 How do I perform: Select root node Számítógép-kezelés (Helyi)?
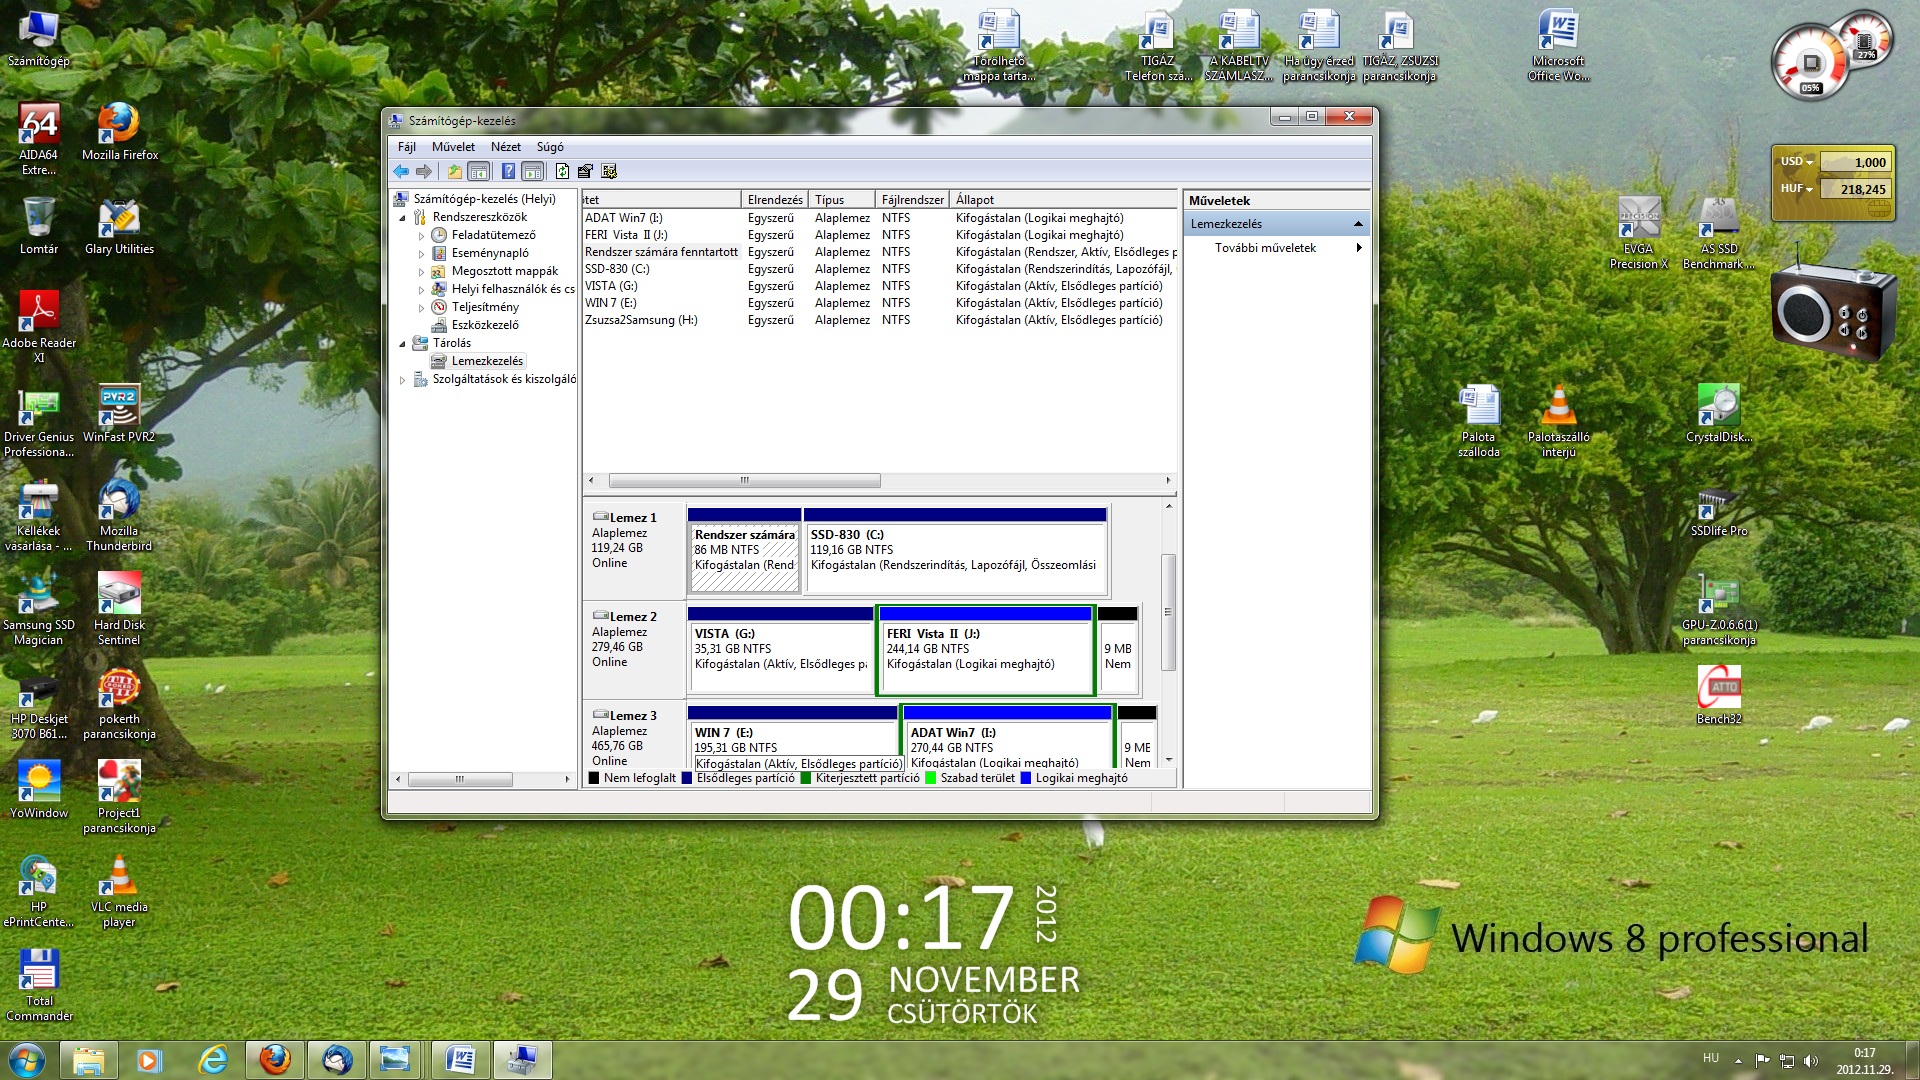pyautogui.click(x=484, y=199)
